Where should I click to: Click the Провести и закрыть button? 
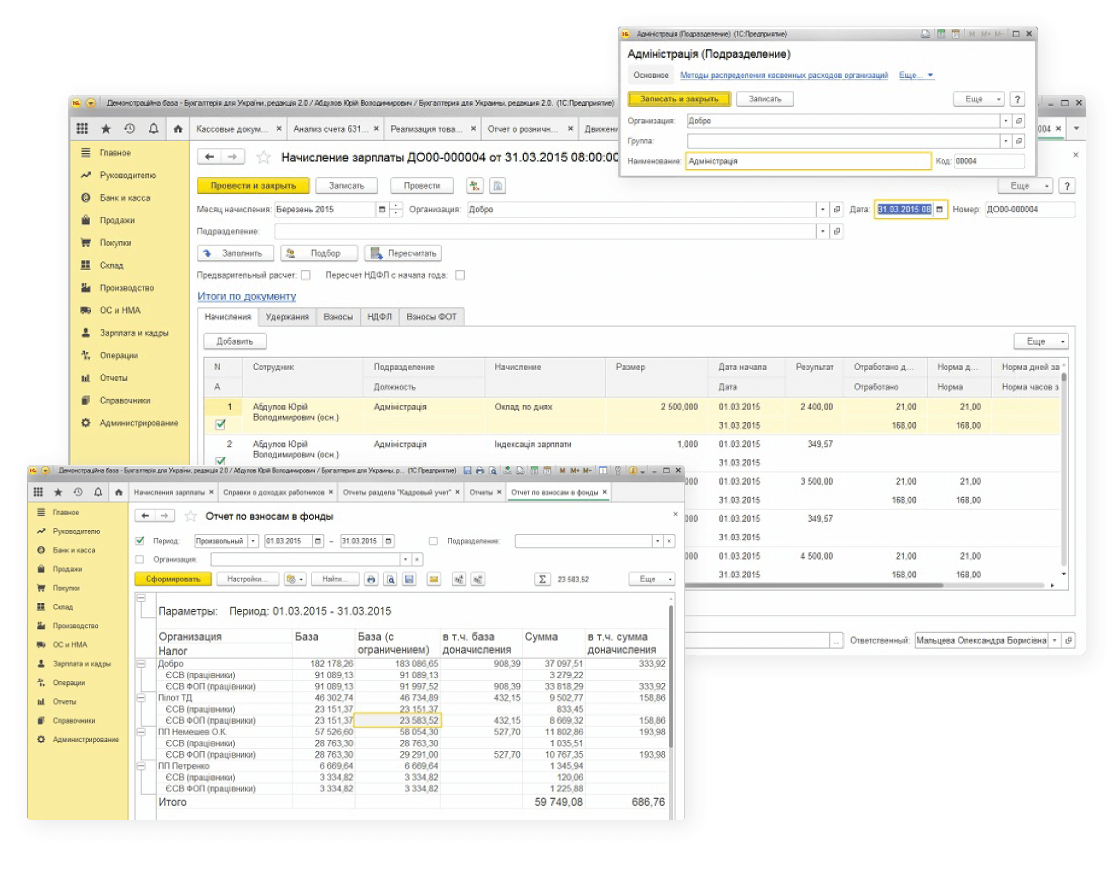(253, 185)
